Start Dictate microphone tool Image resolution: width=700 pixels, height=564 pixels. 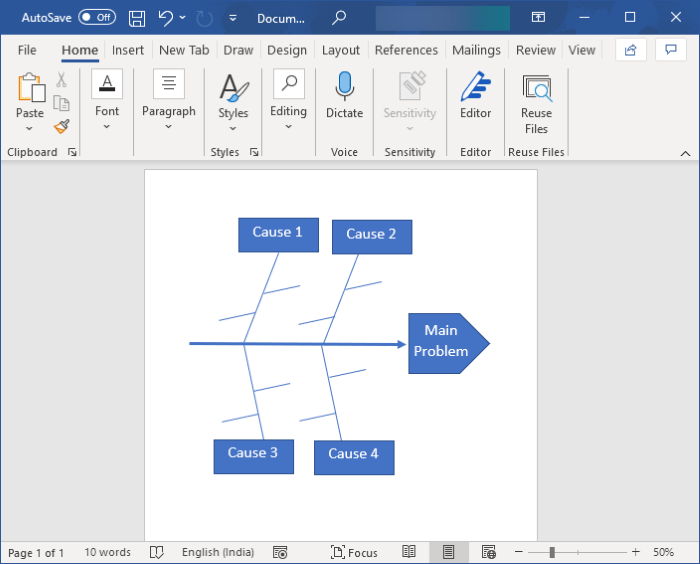344,96
